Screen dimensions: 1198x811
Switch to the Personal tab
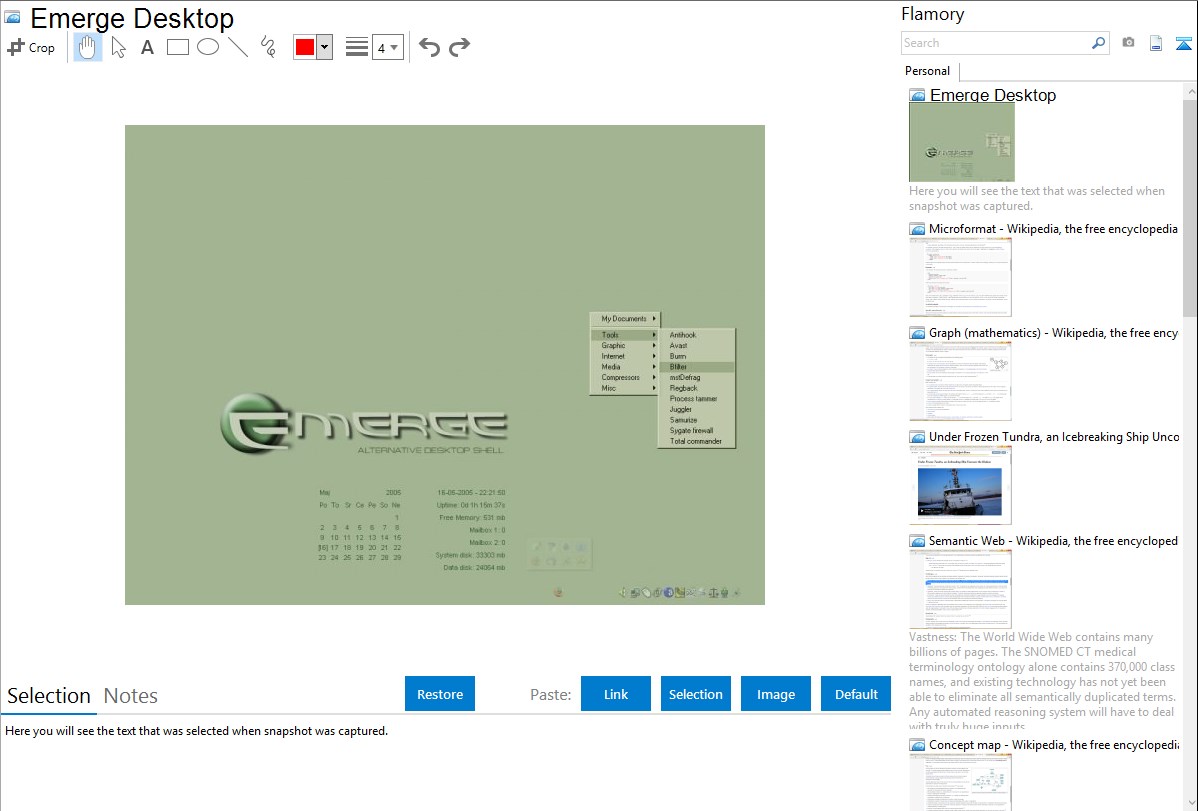pos(928,71)
